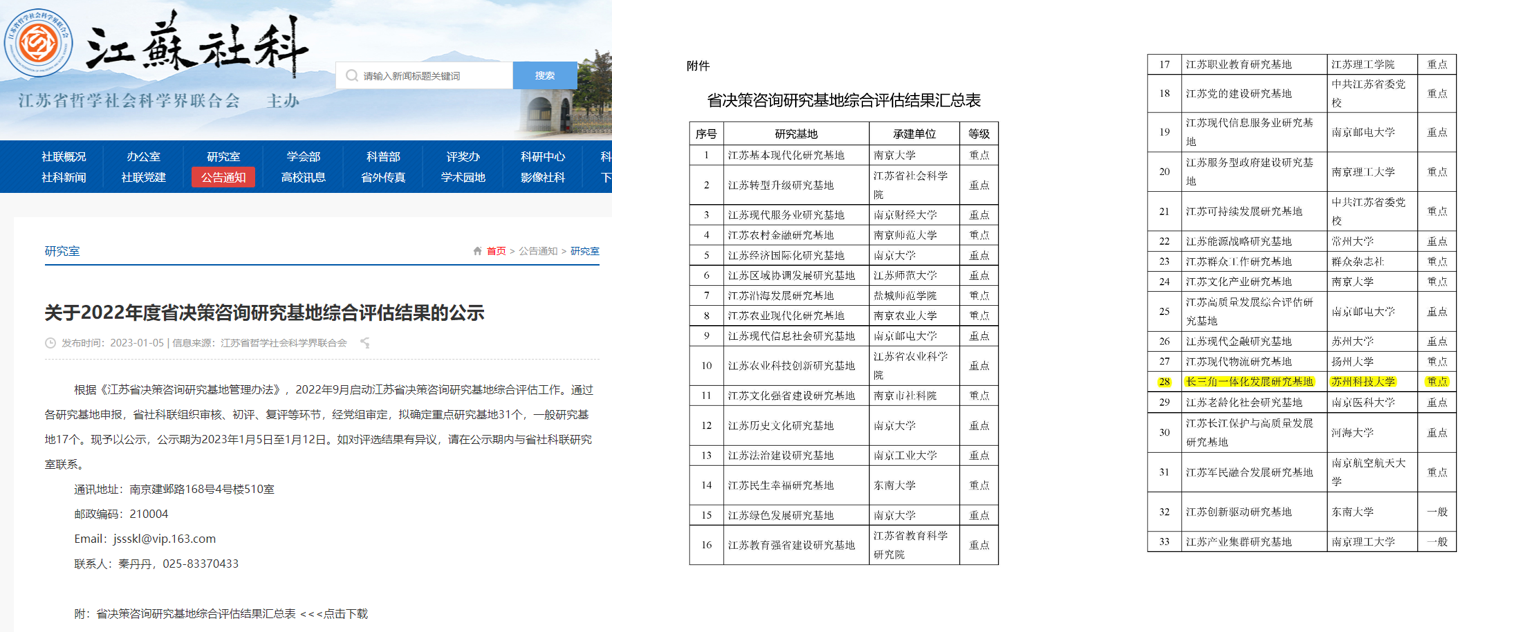Open the 科研中心 navigation item

pos(543,156)
